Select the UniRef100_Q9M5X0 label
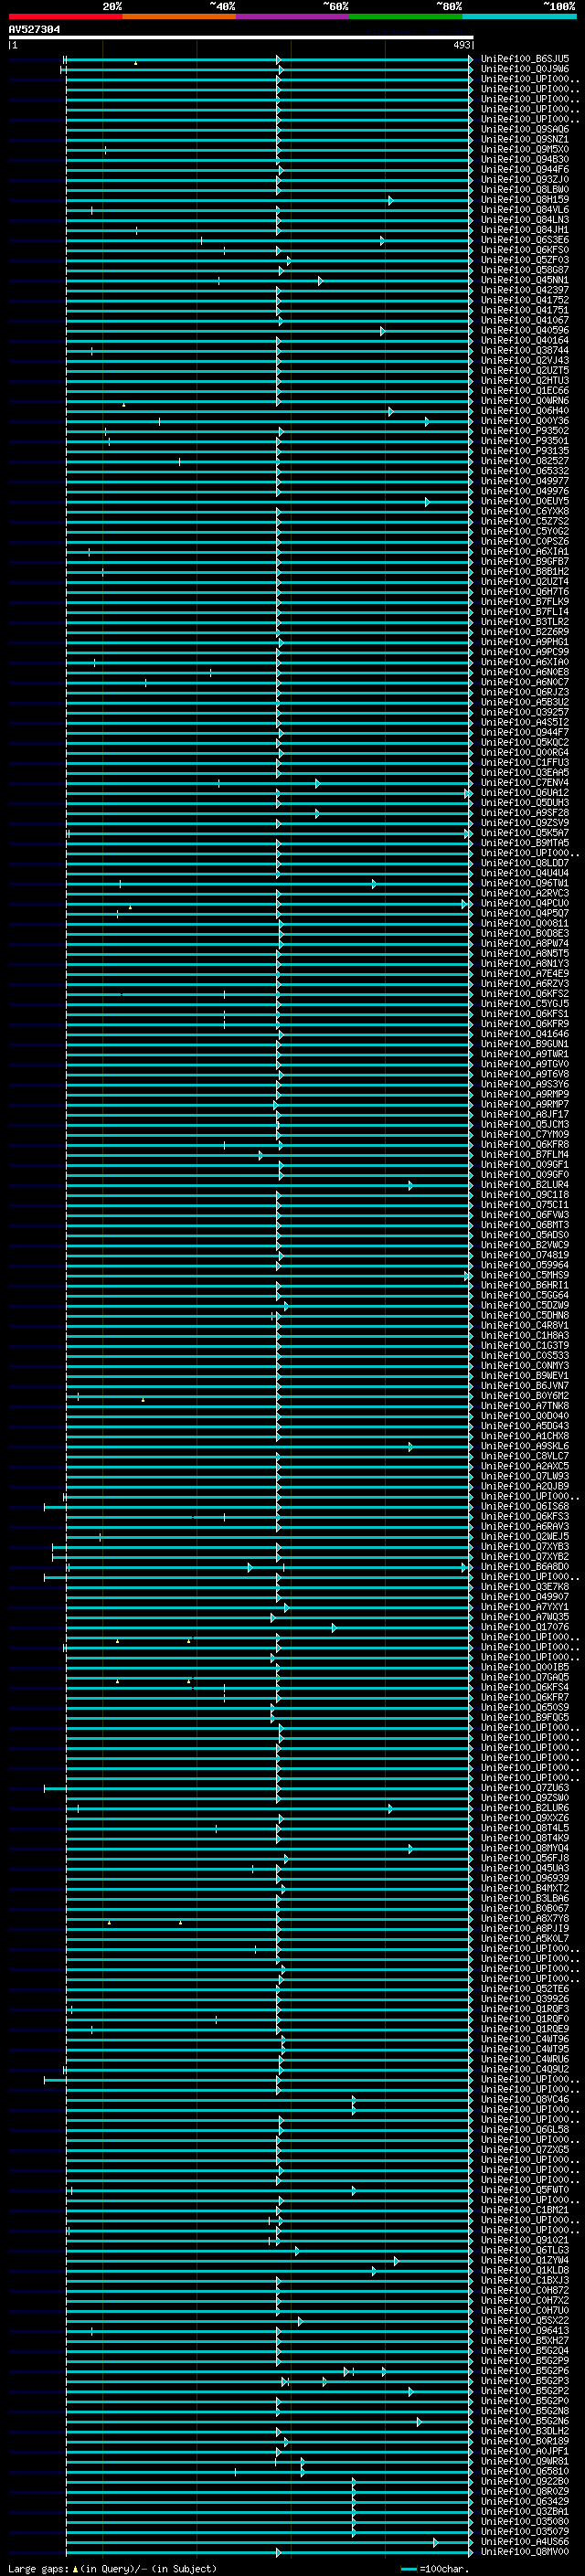The height and width of the screenshot is (2576, 585). point(525,150)
